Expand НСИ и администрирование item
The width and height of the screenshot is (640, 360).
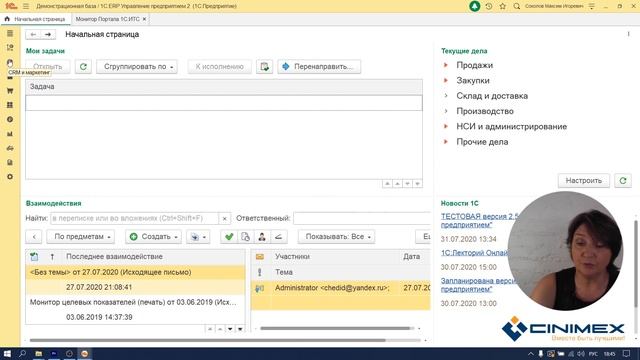click(446, 126)
